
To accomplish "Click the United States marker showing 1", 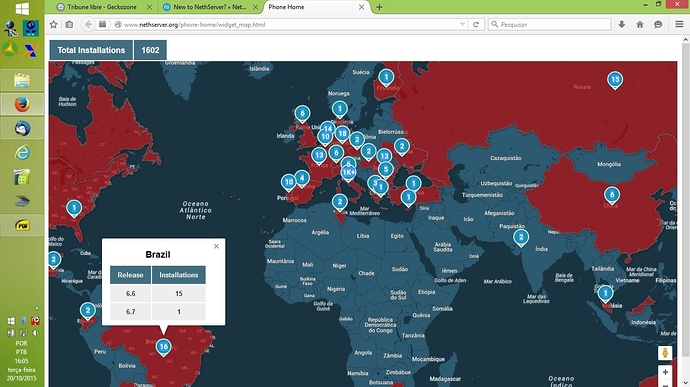I will tap(74, 209).
